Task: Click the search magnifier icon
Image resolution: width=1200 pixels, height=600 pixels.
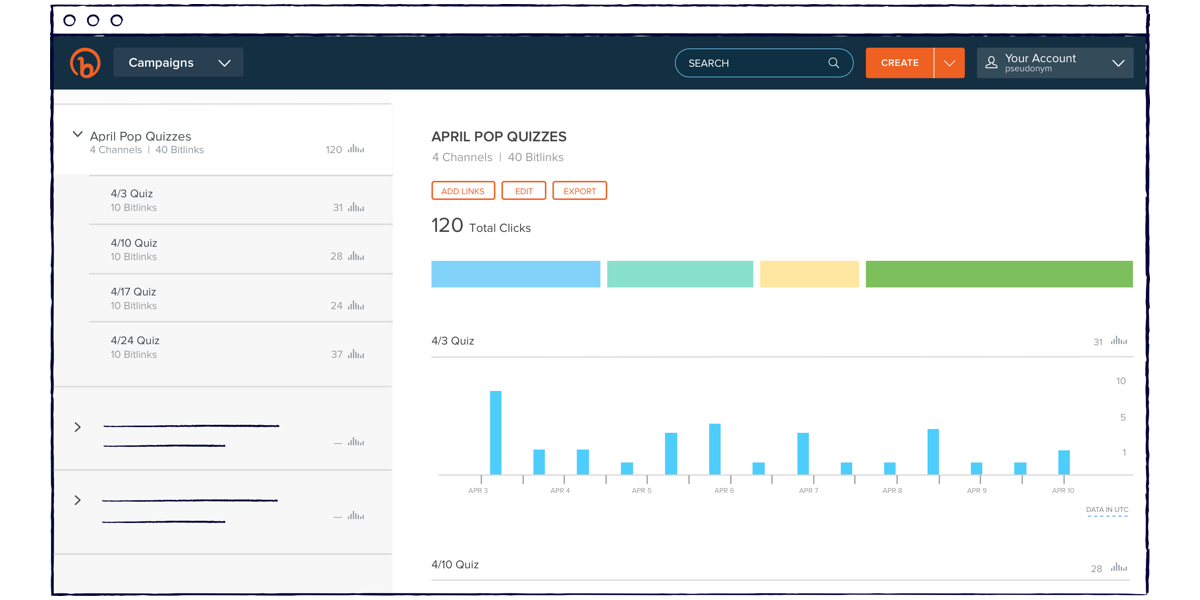Action: tap(834, 63)
